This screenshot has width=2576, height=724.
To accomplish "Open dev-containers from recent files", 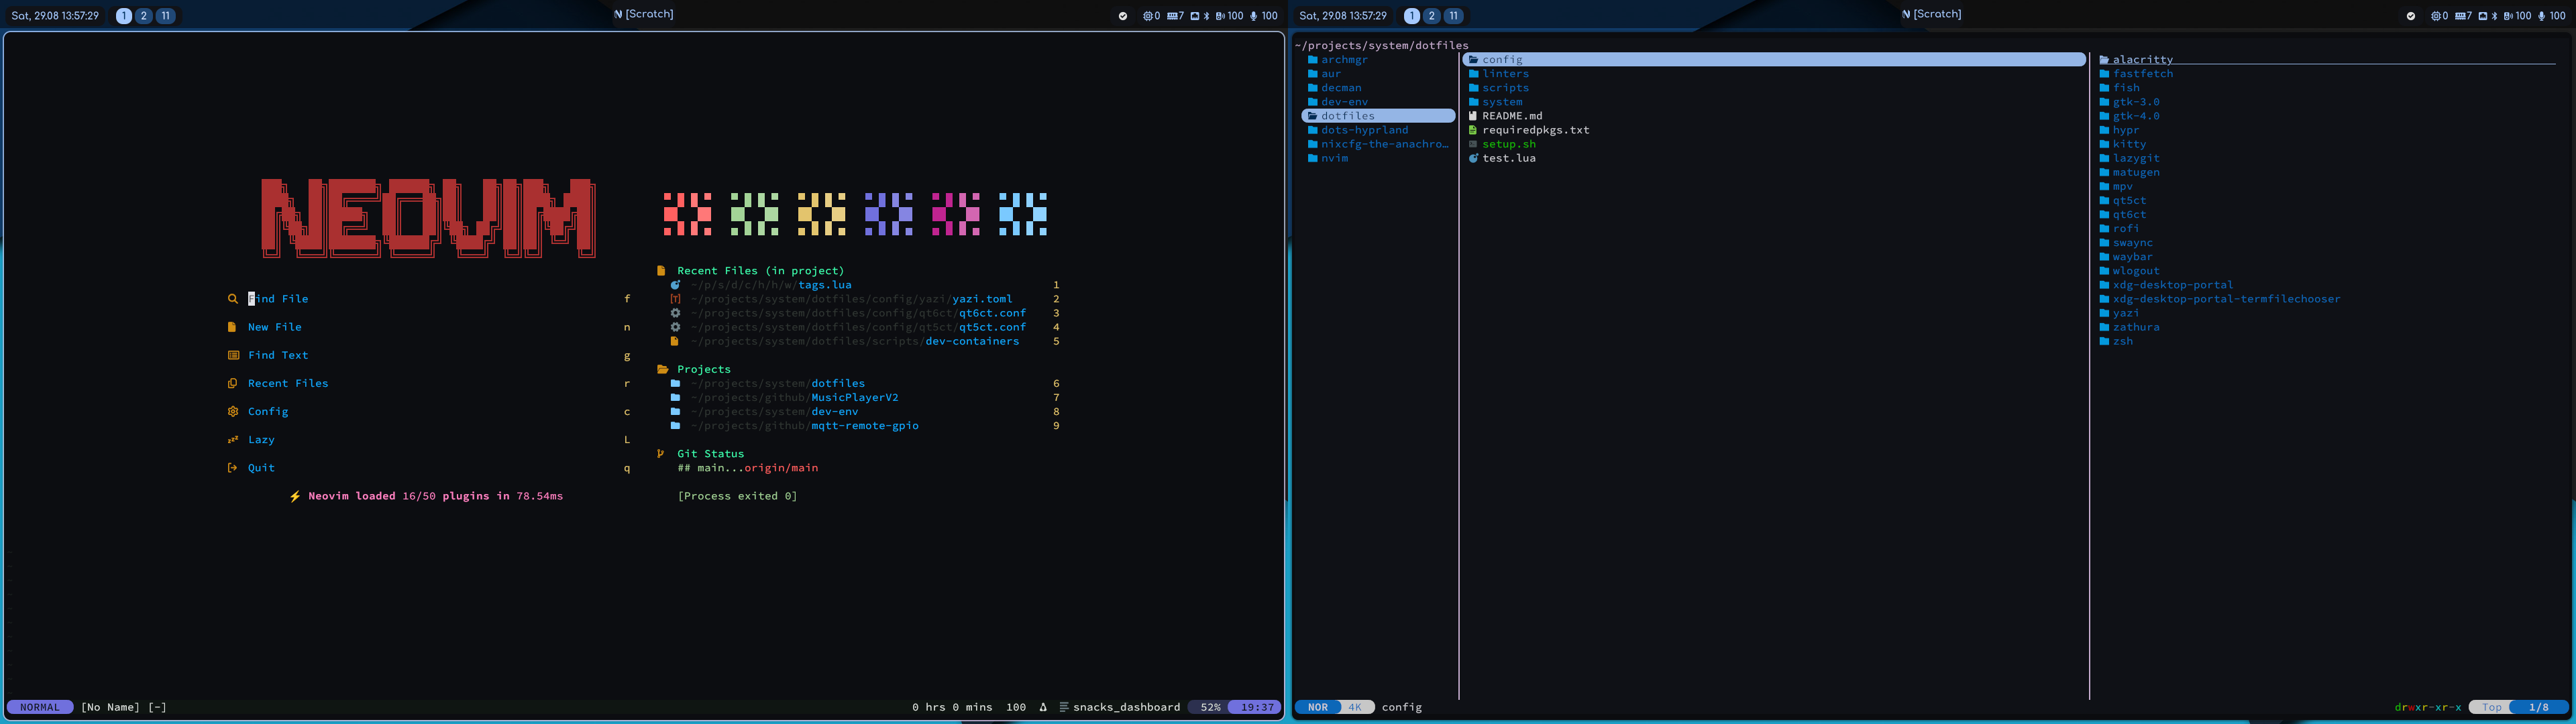I will click(972, 341).
